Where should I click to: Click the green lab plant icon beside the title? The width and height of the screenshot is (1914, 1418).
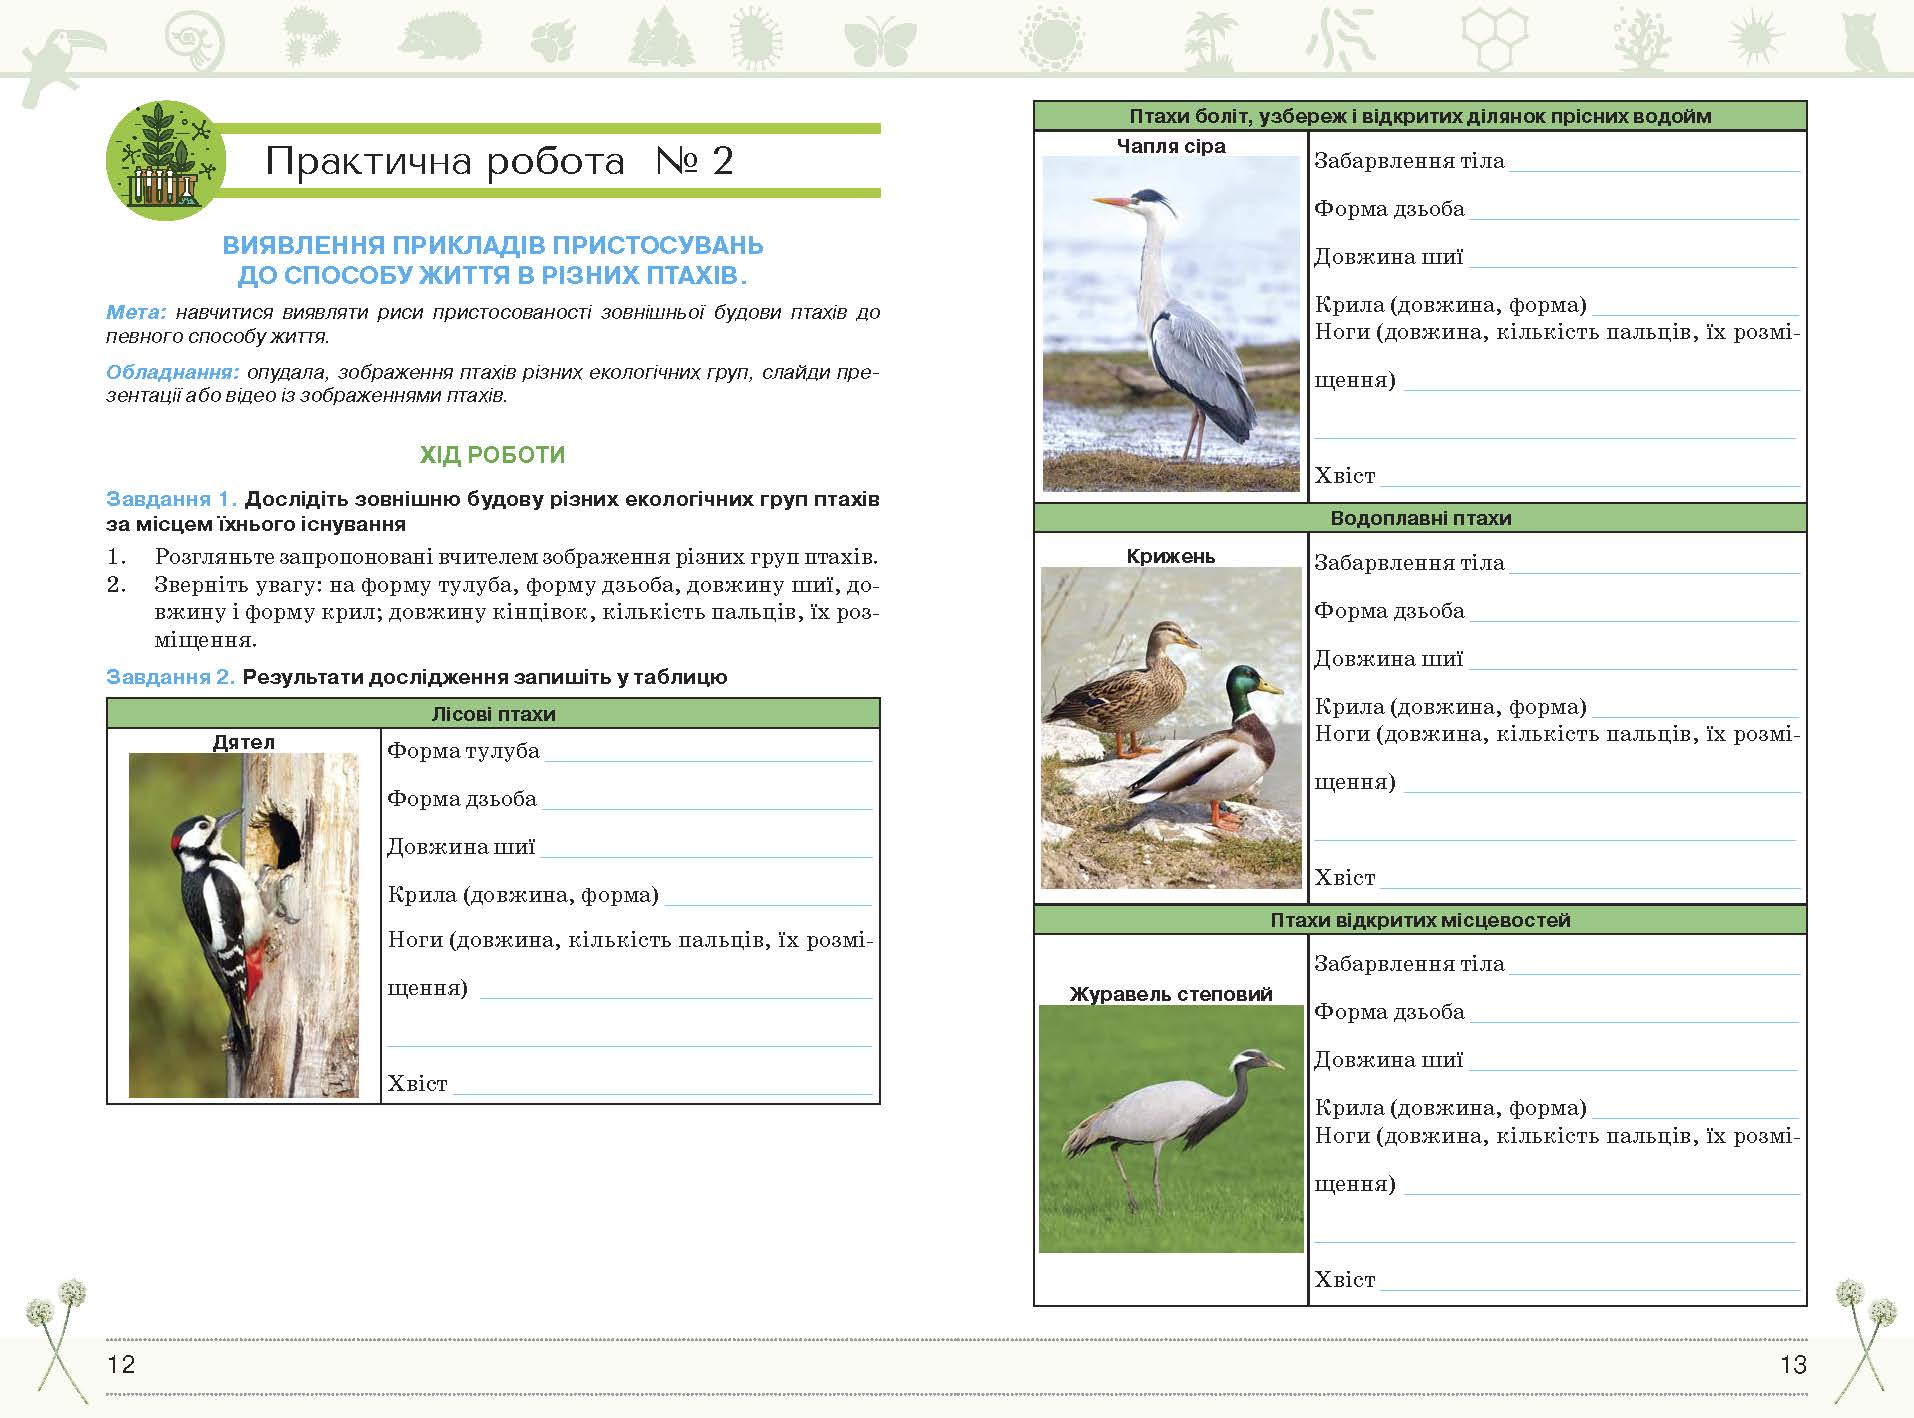tap(166, 160)
